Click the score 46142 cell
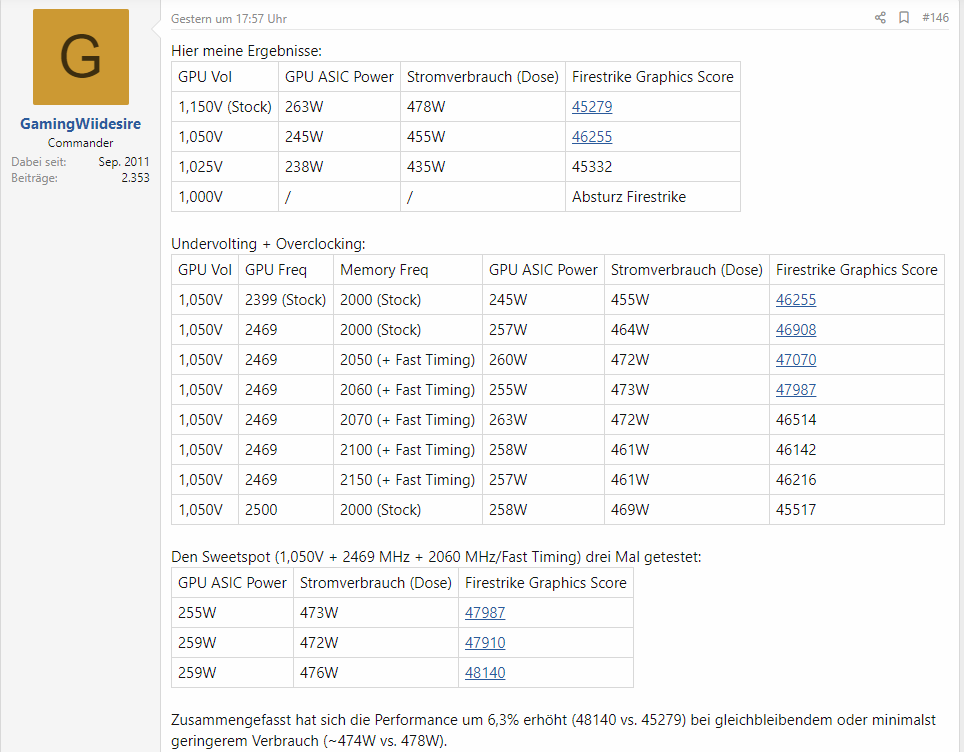Viewport: 964px width, 752px height. coord(857,450)
